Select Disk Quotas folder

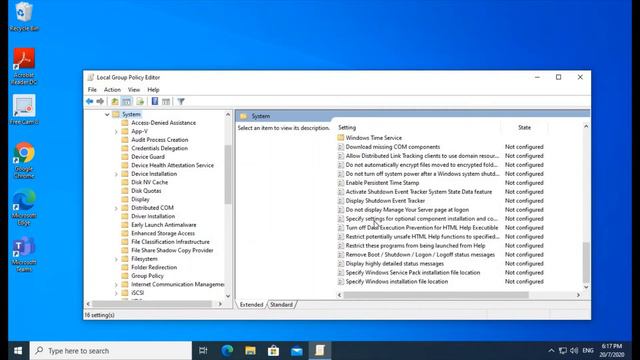[x=146, y=191]
